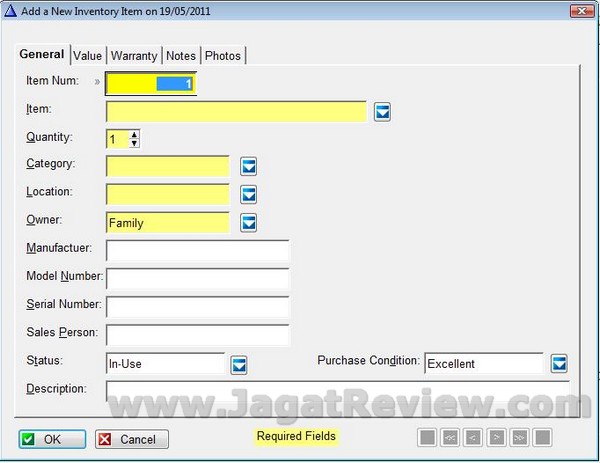Click the rewind (<<) navigation button

(450, 438)
